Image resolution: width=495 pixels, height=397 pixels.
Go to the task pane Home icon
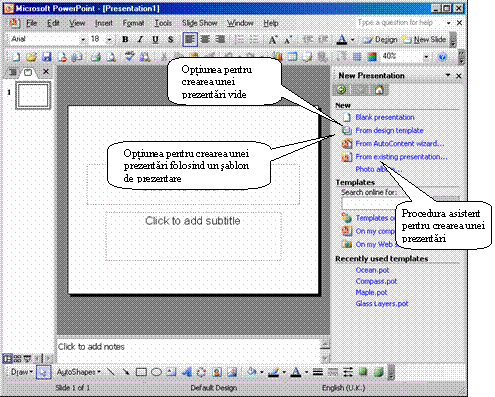pyautogui.click(x=379, y=90)
